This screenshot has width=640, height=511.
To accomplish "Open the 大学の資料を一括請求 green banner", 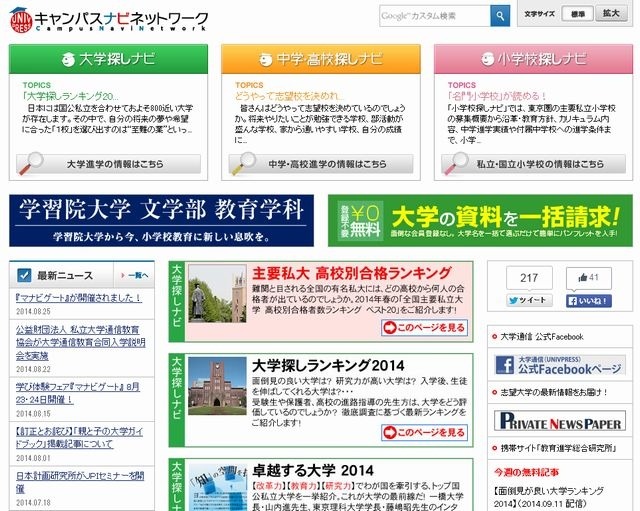I will click(x=480, y=220).
